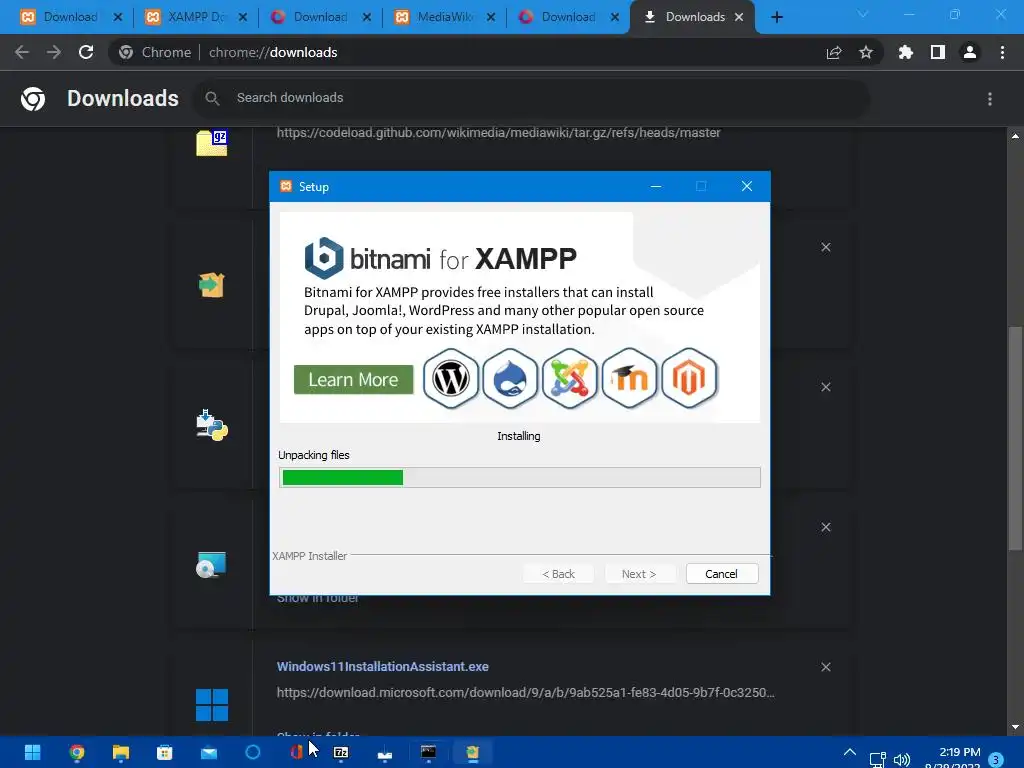Close the MediaWiki tab
Screen dimensions: 1024x768
click(490, 18)
